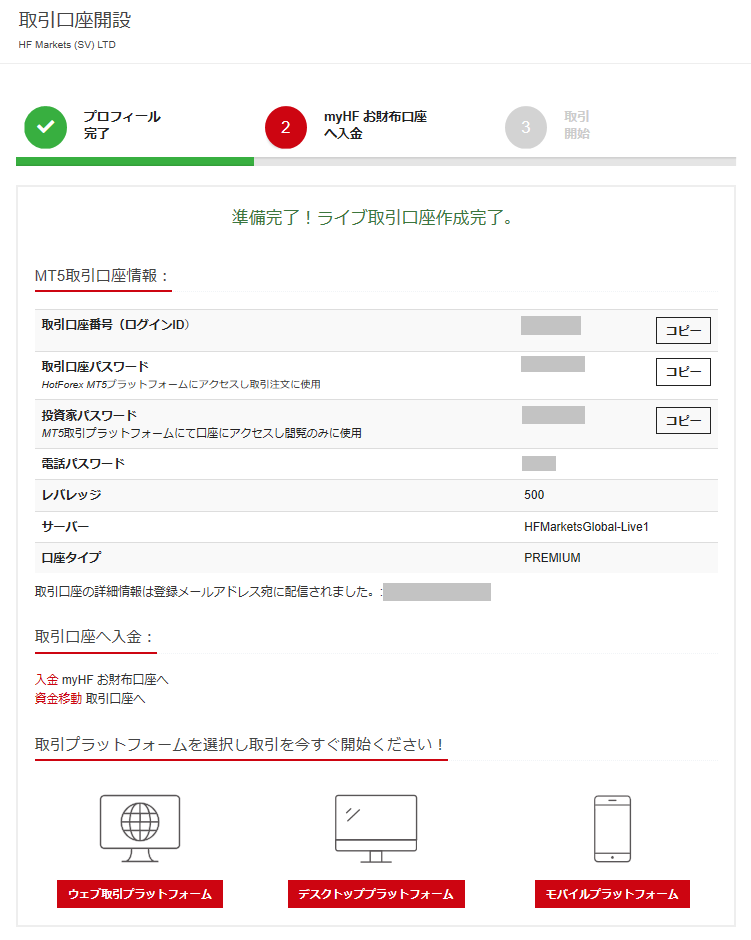The width and height of the screenshot is (751, 940).
Task: Click the mobile phone platform icon
Action: [612, 828]
